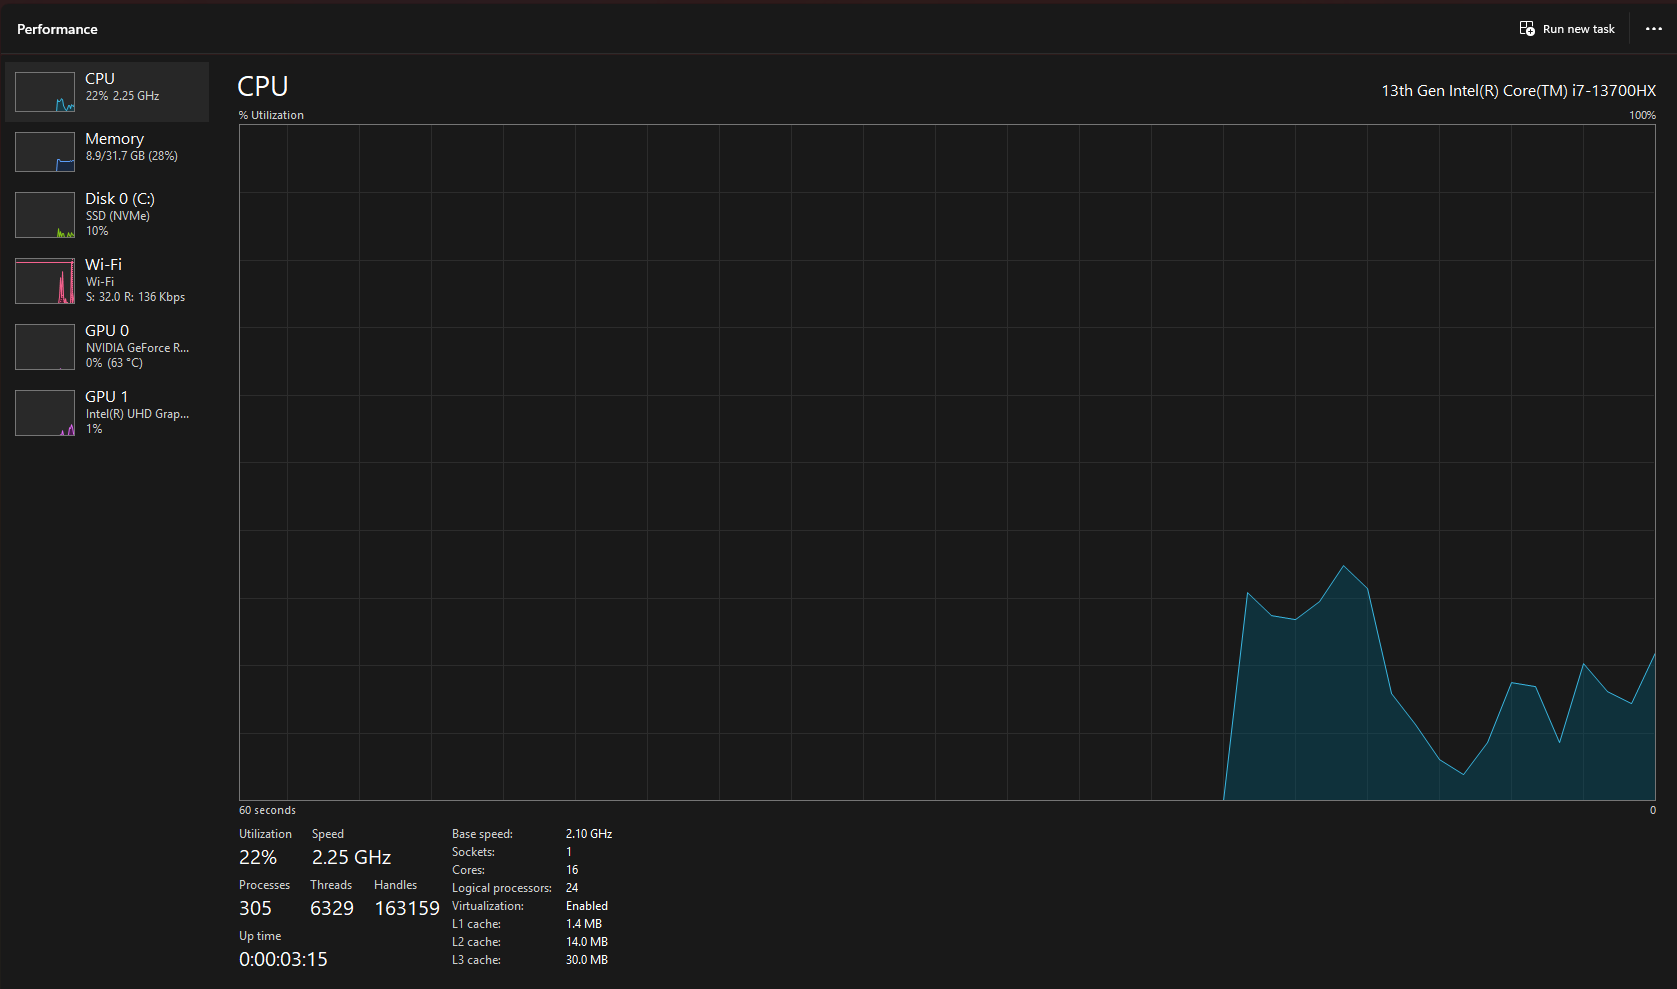Switch to the Memory performance entry

click(x=107, y=152)
